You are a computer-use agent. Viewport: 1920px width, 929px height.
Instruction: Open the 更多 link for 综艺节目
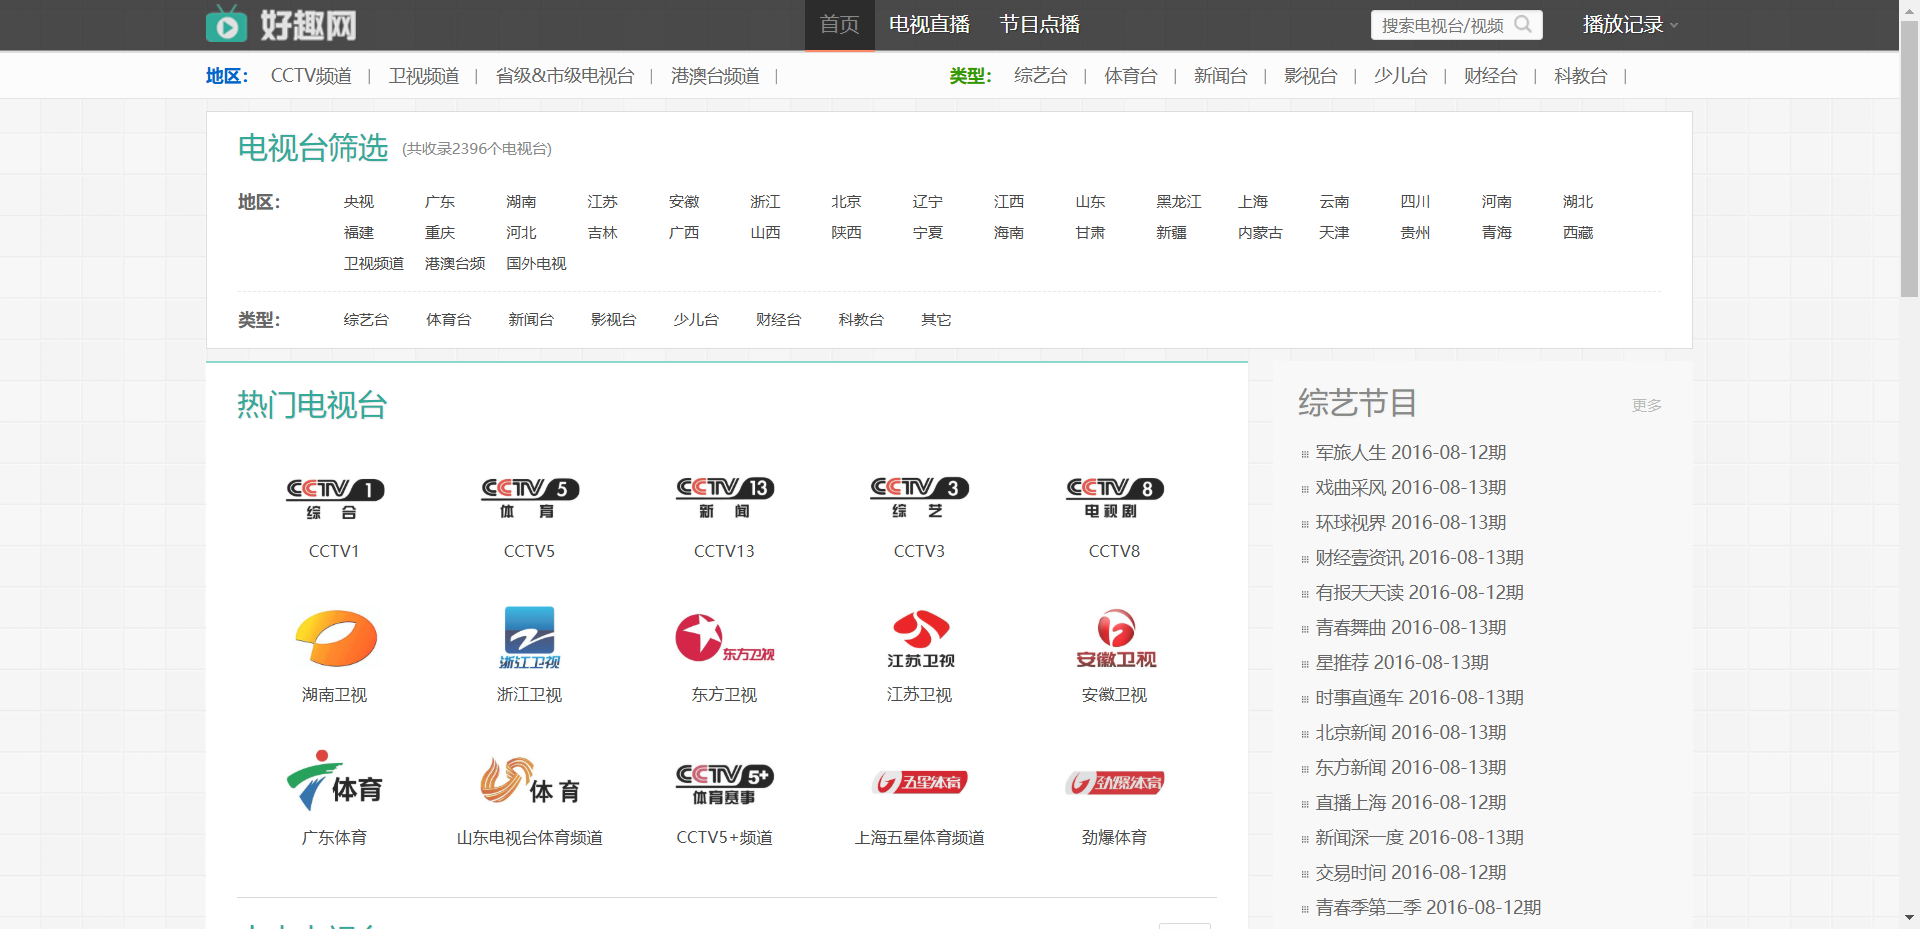(1645, 406)
